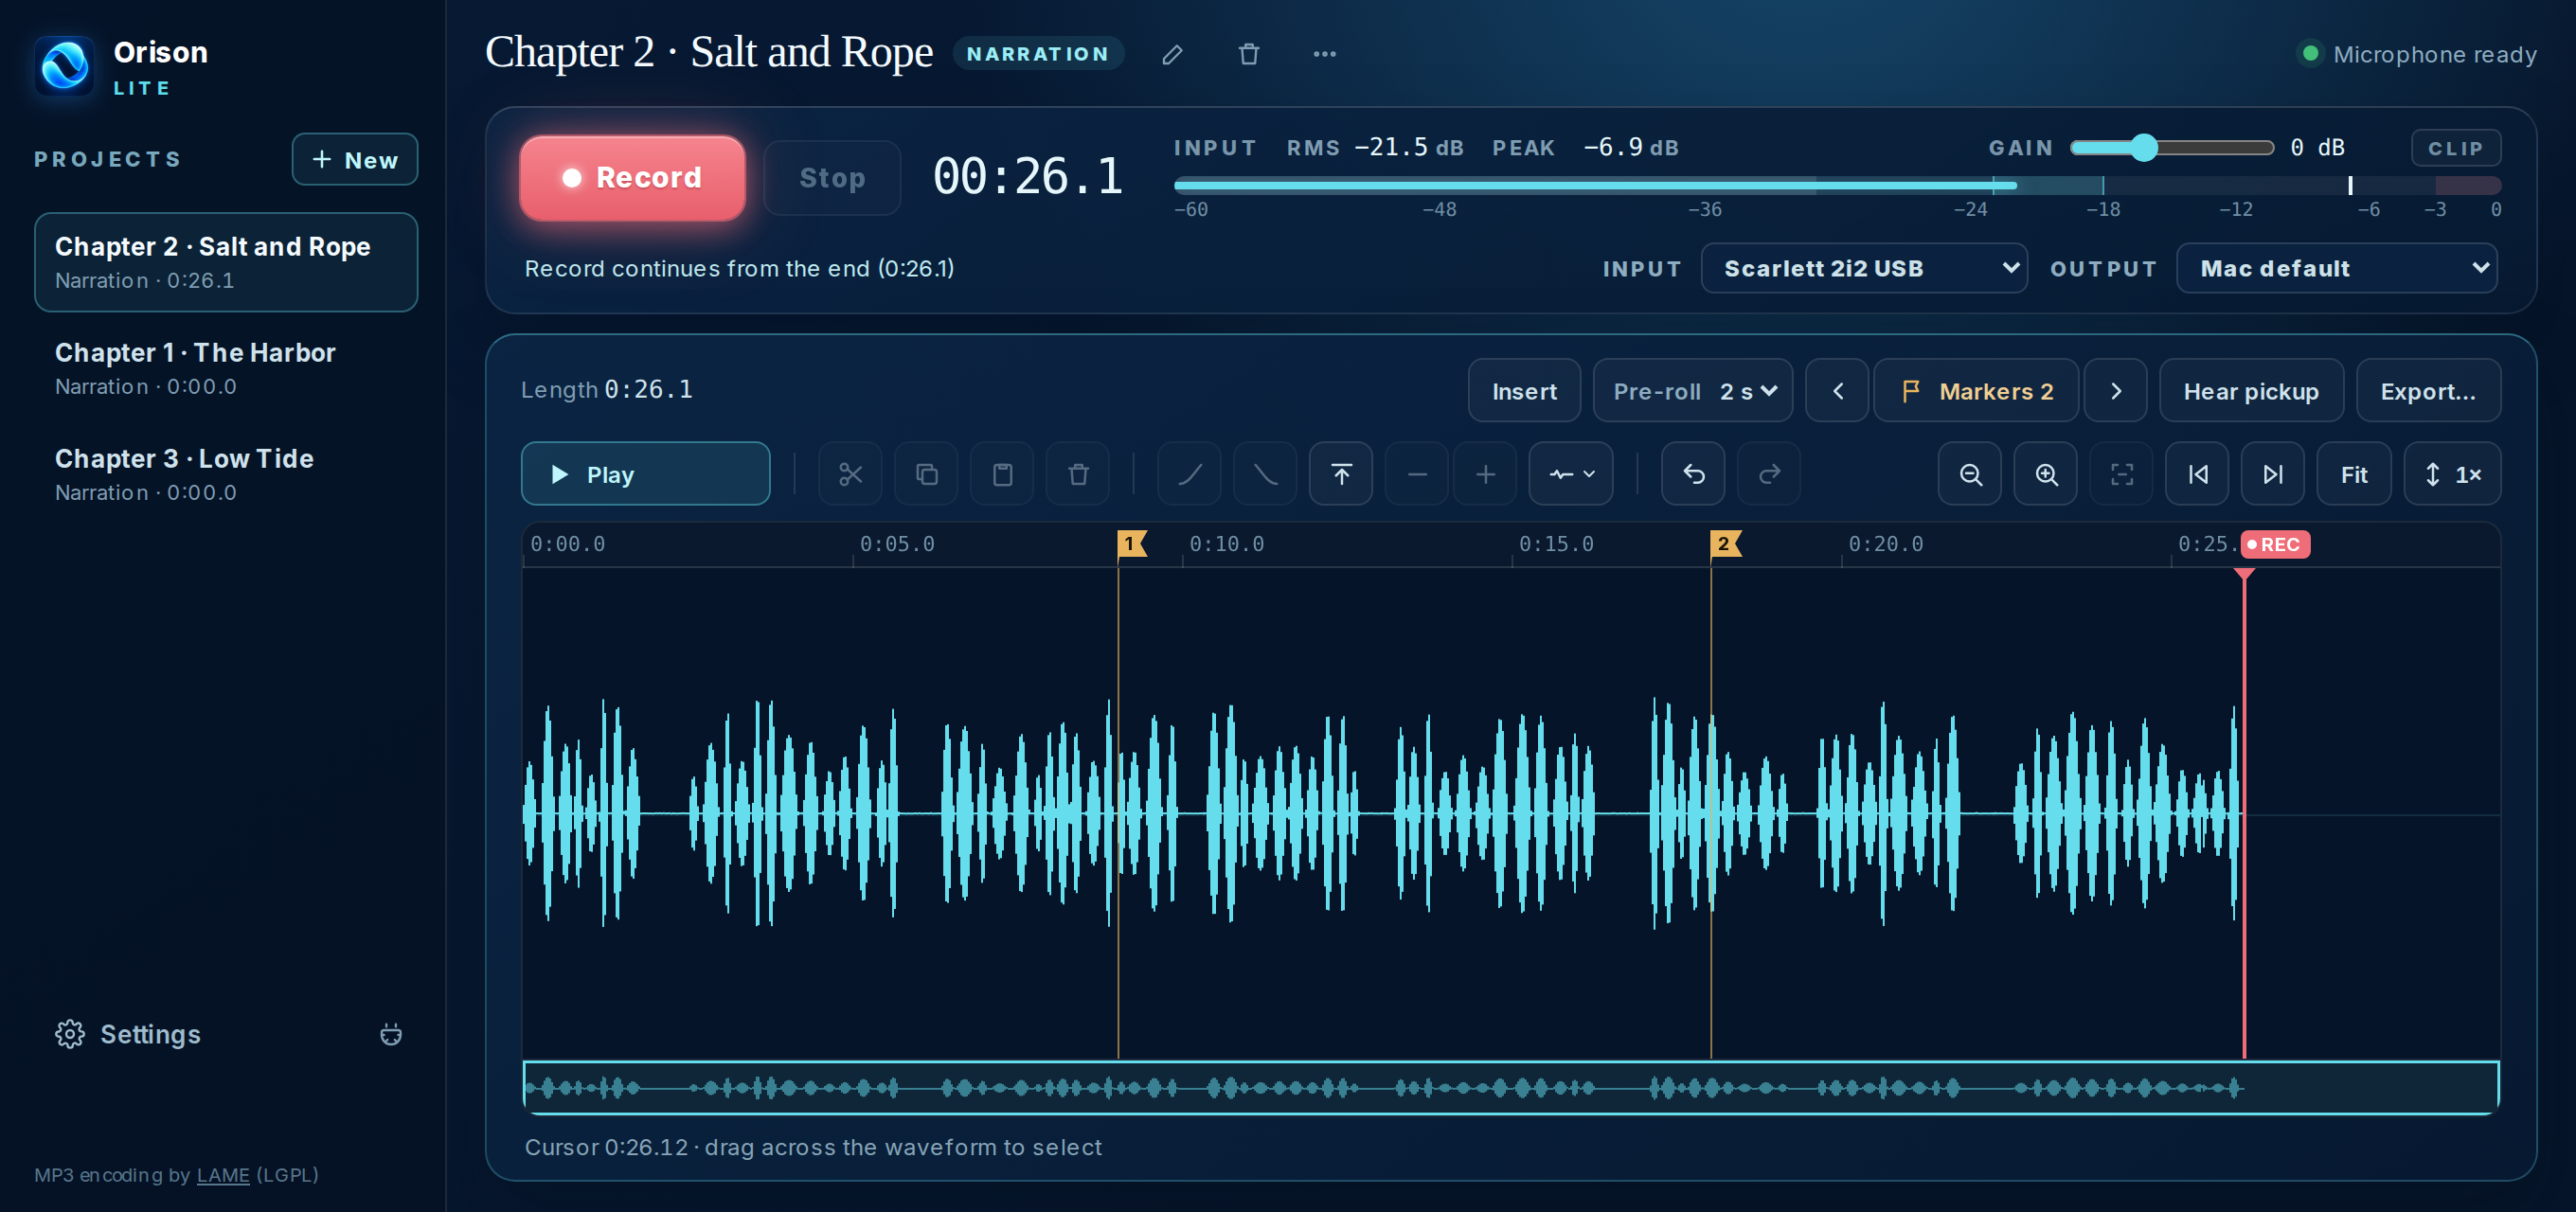Click the 0:10.0 timeline ruler label

[1227, 544]
